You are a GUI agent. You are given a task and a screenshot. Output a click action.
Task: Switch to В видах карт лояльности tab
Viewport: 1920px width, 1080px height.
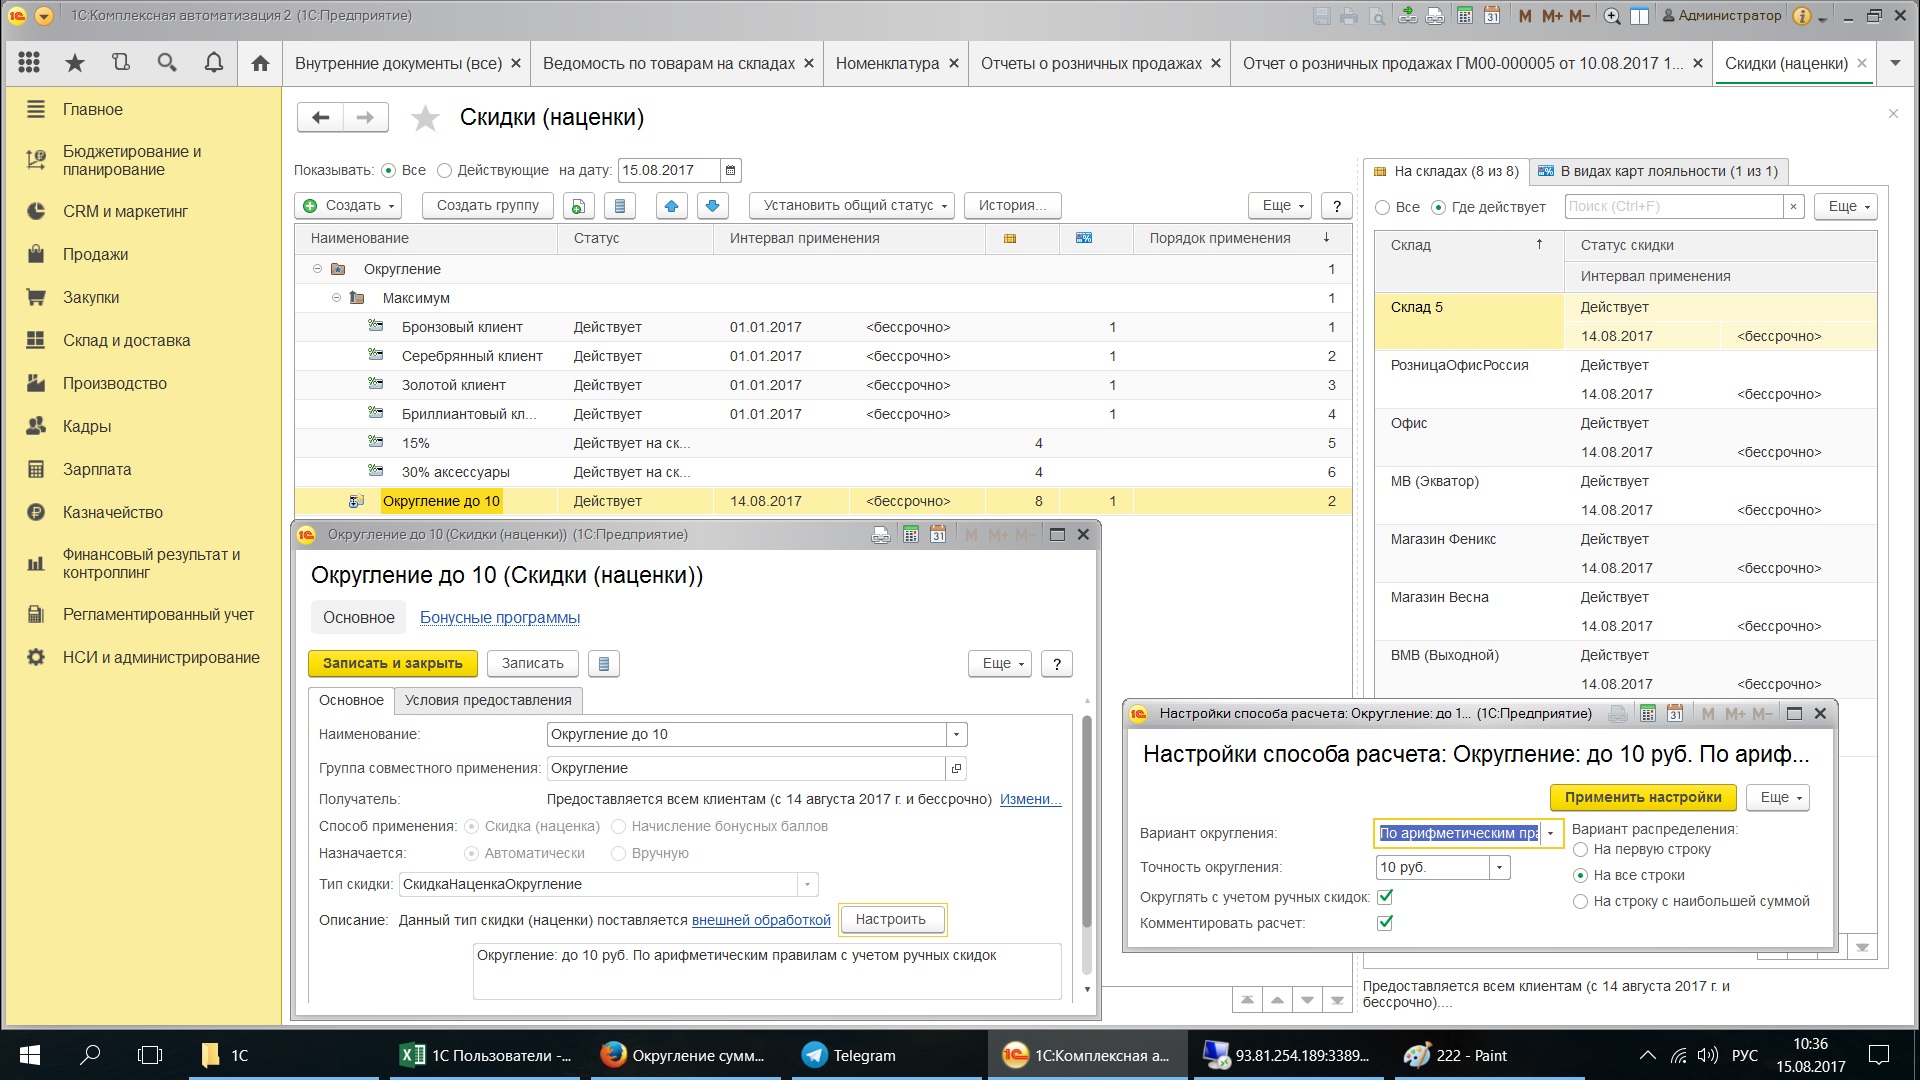(x=1659, y=171)
